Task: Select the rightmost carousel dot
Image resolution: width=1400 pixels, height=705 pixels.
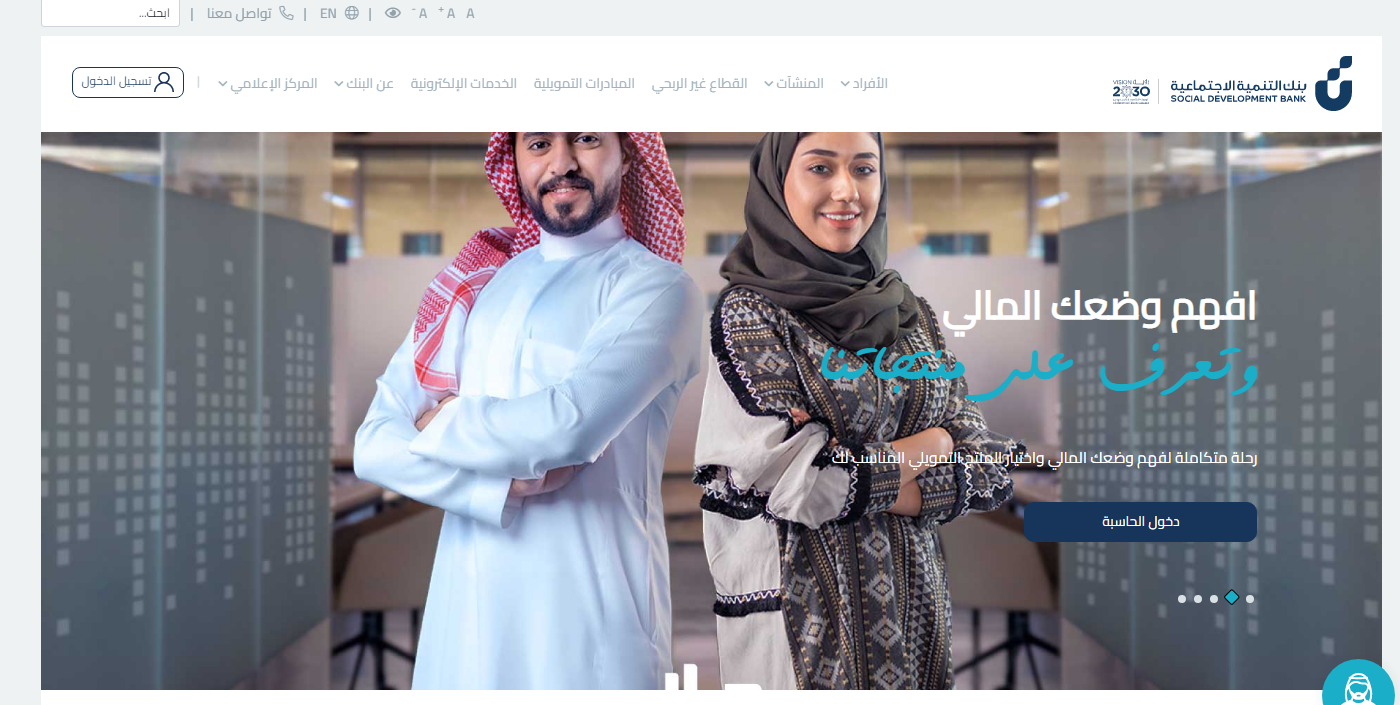Action: point(1250,599)
